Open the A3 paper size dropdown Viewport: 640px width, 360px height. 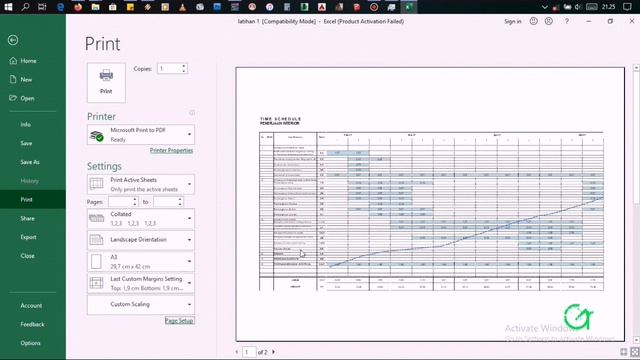click(x=141, y=261)
